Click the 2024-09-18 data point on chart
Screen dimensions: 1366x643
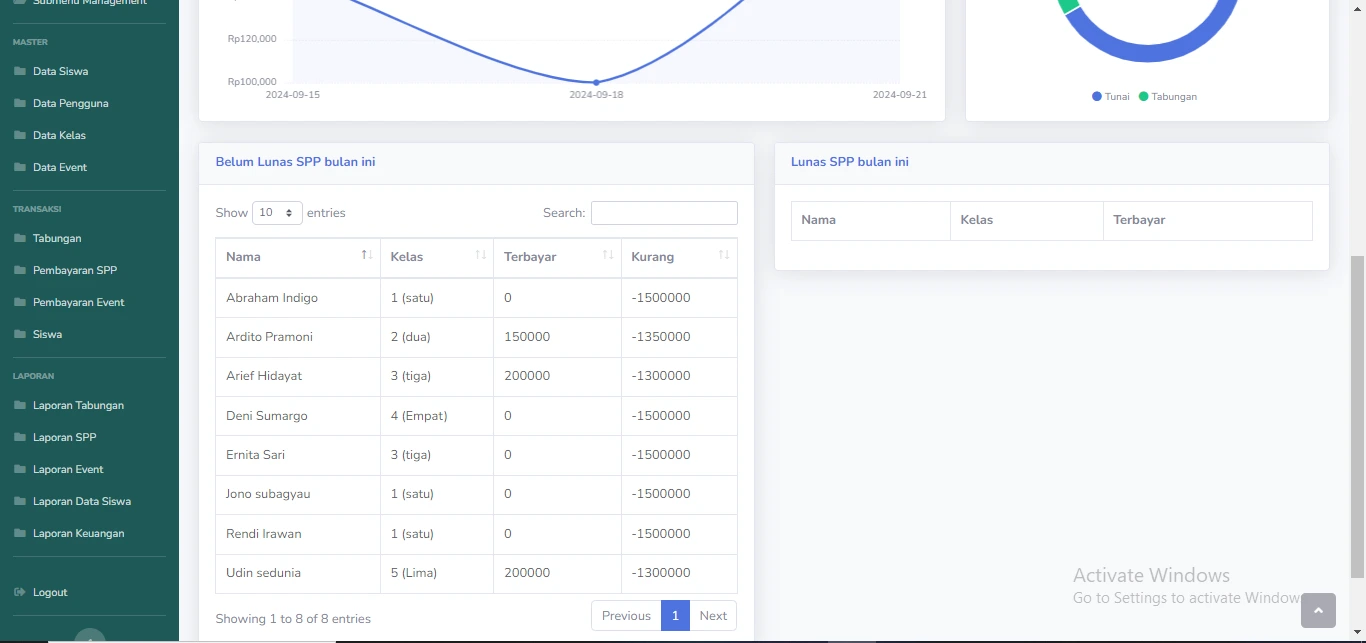(596, 82)
